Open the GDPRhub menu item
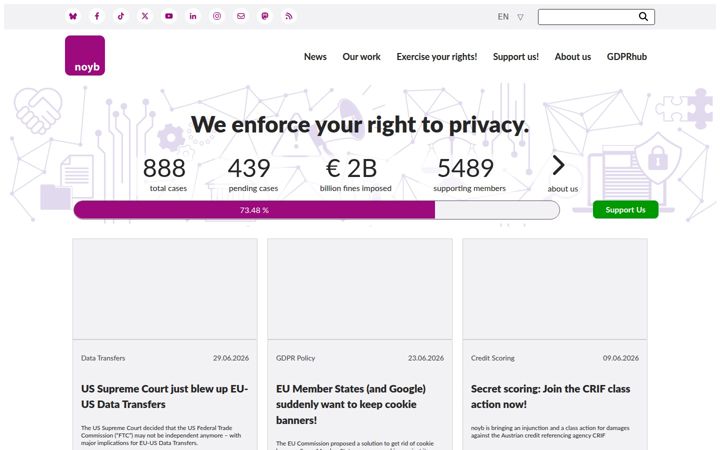Viewport: 720px width, 450px height. pyautogui.click(x=627, y=56)
